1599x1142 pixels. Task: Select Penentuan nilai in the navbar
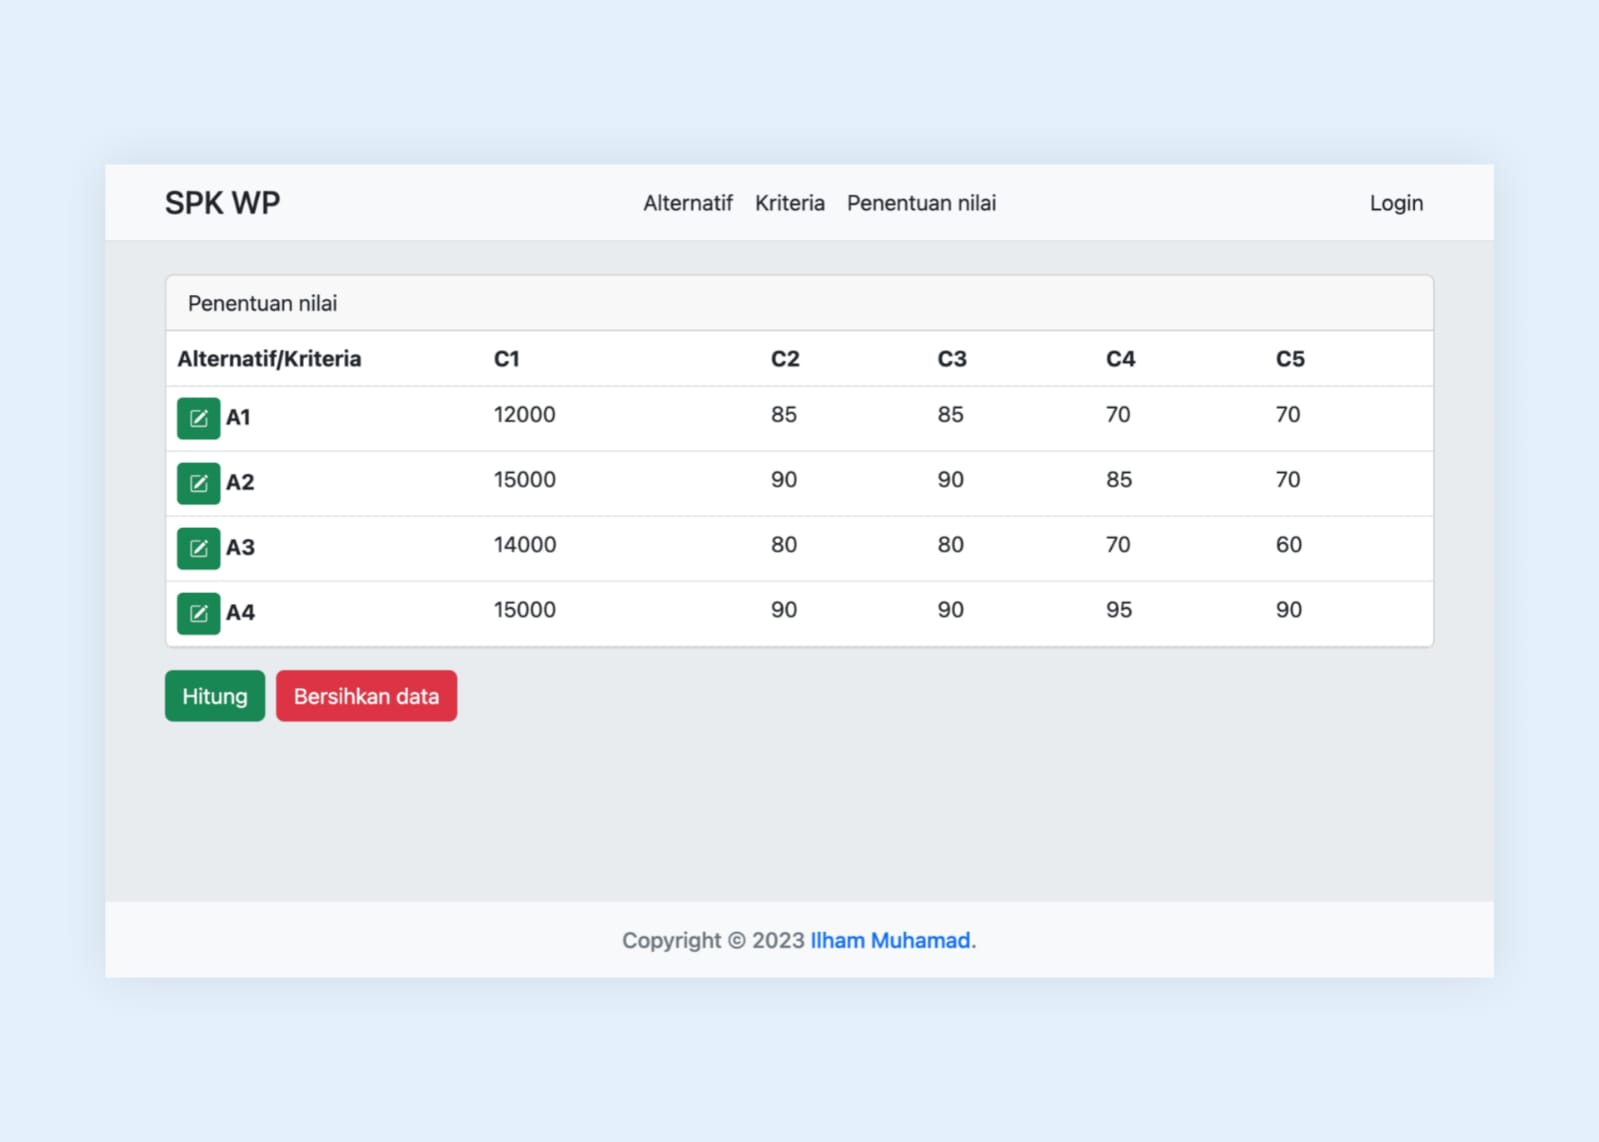tap(921, 203)
